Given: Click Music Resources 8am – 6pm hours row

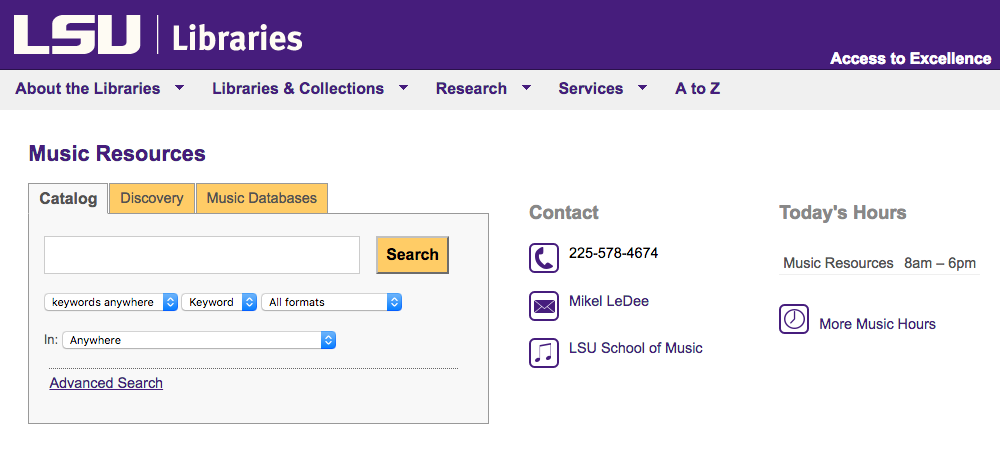Looking at the screenshot, I should [879, 263].
